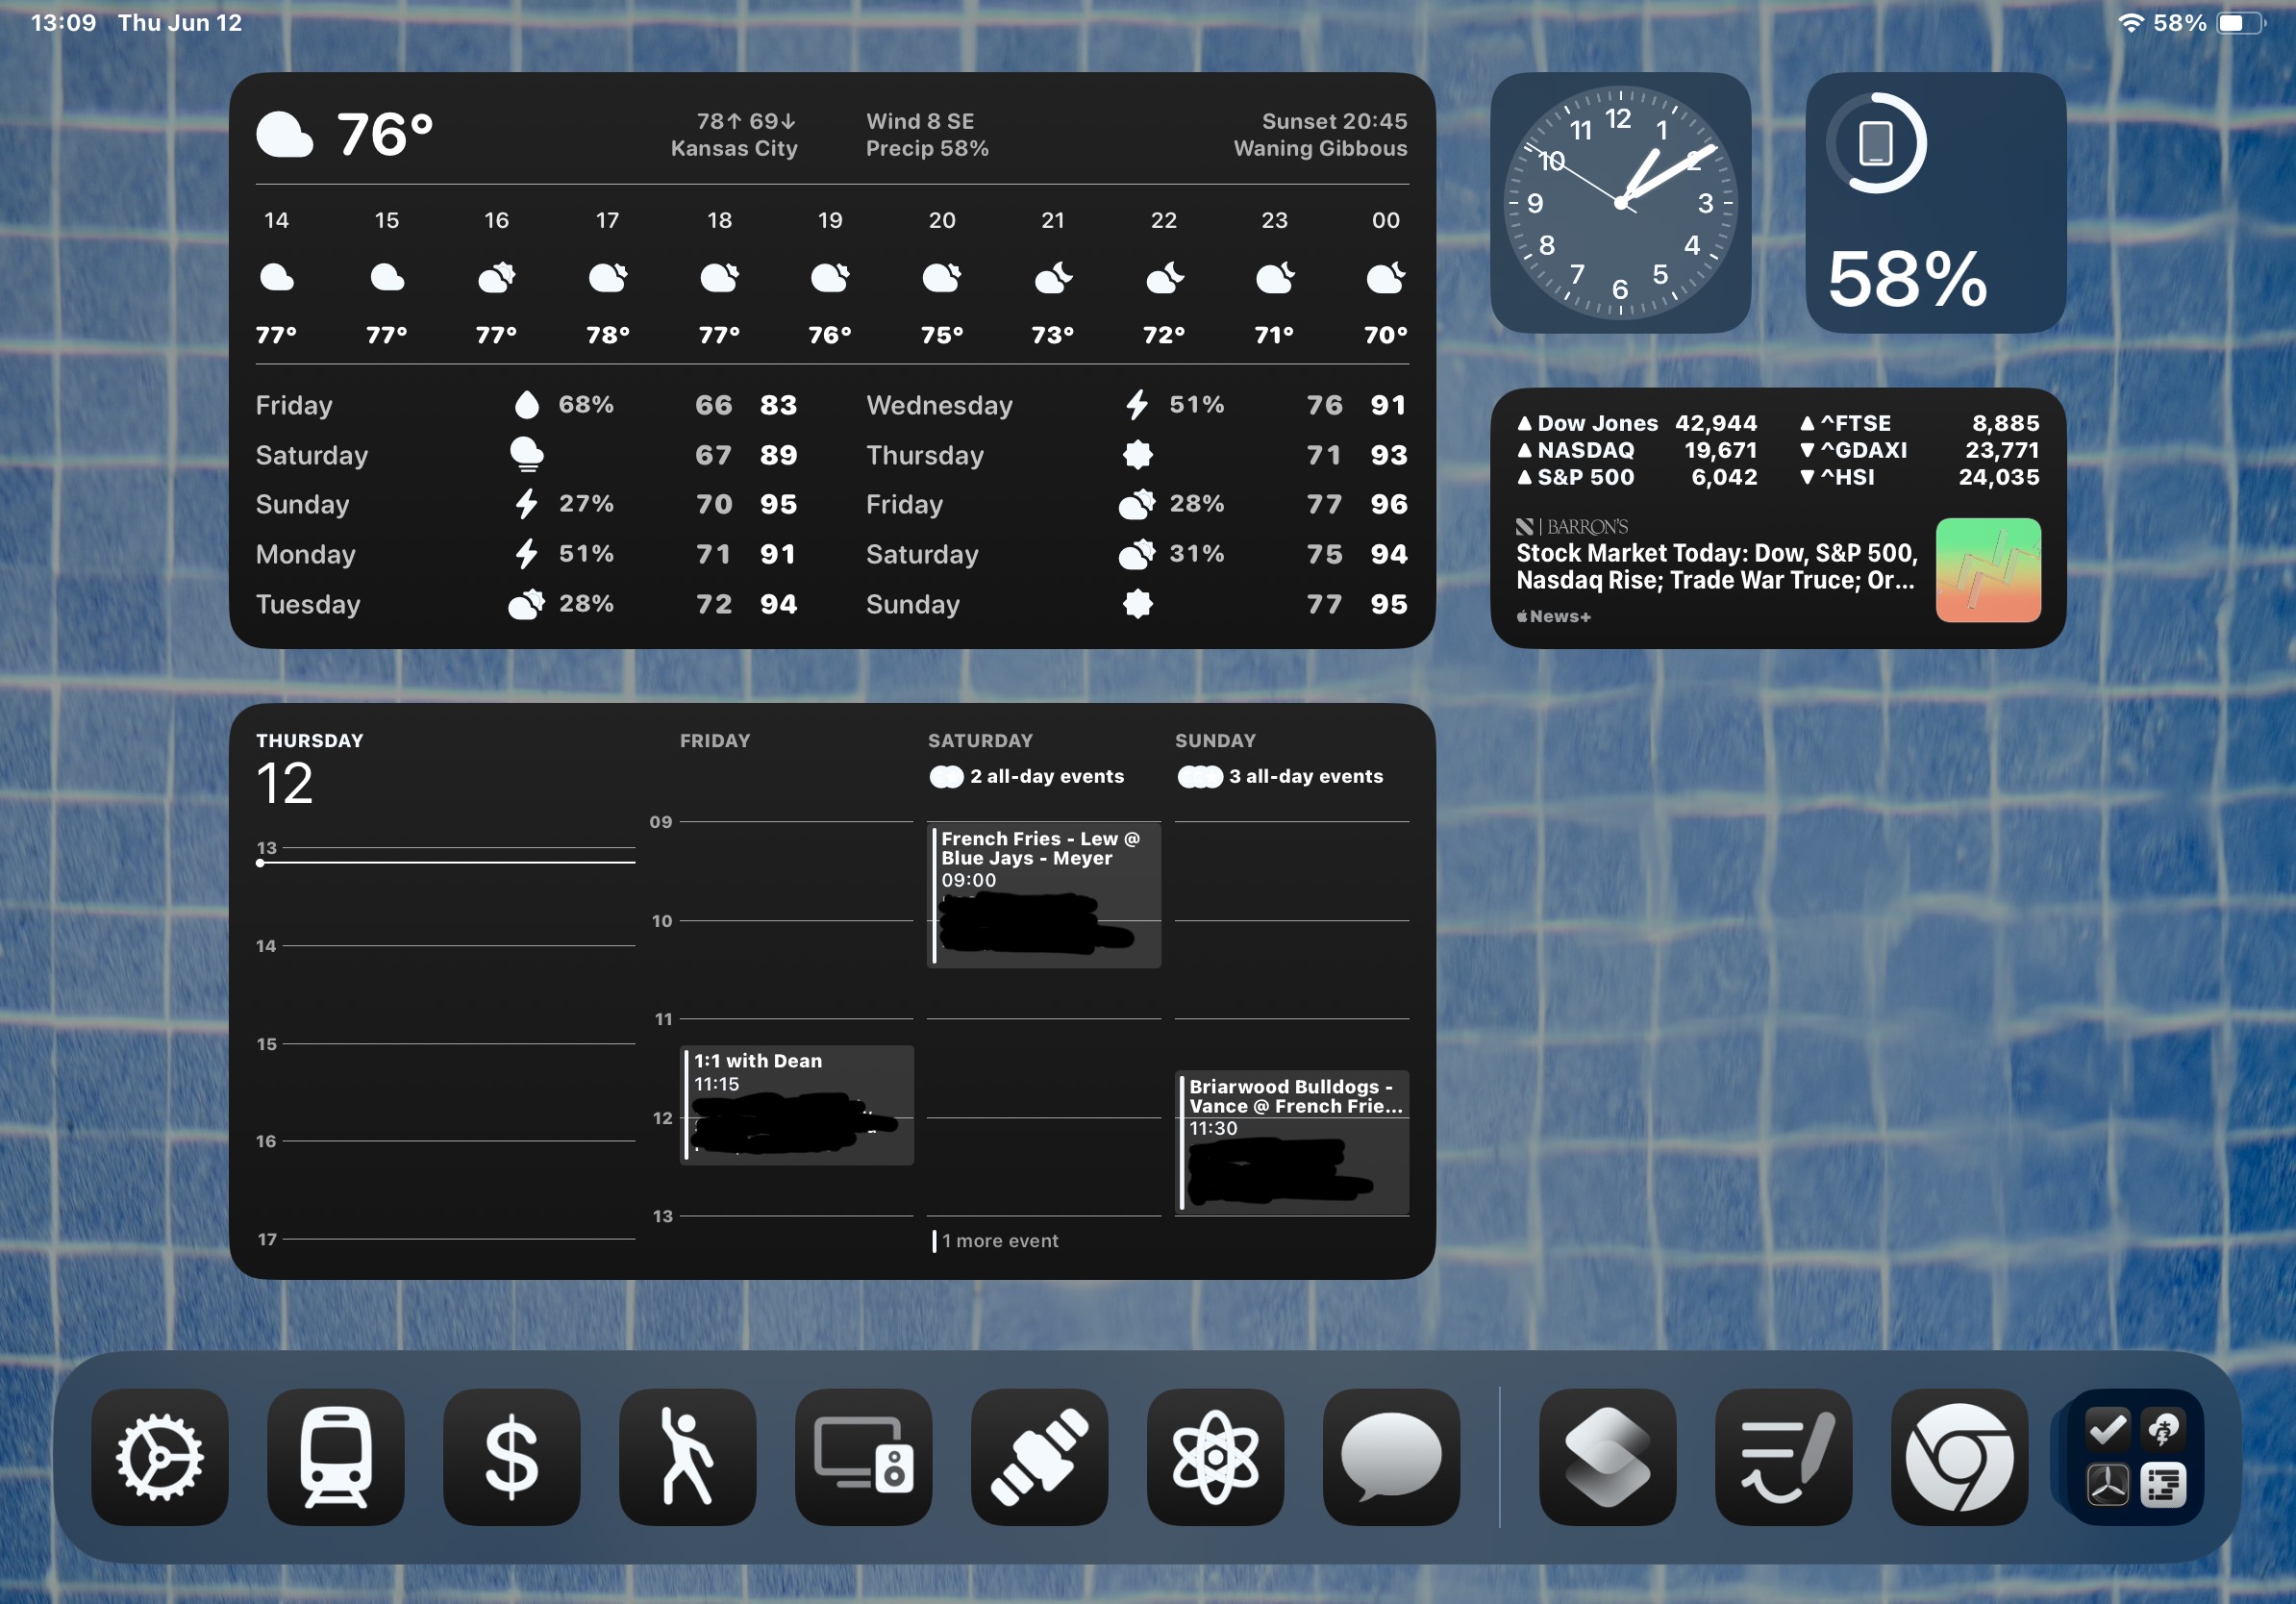Open the second Saturday 31% forecast
Image resolution: width=2296 pixels, height=1604 pixels.
(x=1137, y=554)
